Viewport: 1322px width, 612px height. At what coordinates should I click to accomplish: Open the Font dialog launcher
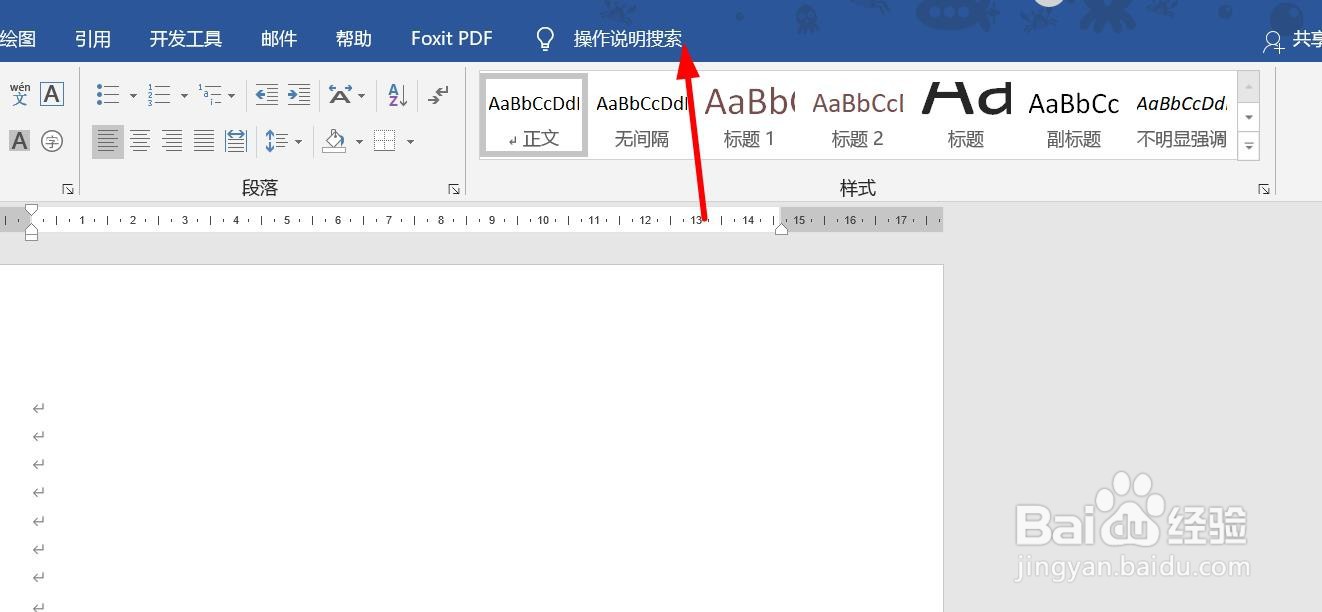[x=68, y=189]
